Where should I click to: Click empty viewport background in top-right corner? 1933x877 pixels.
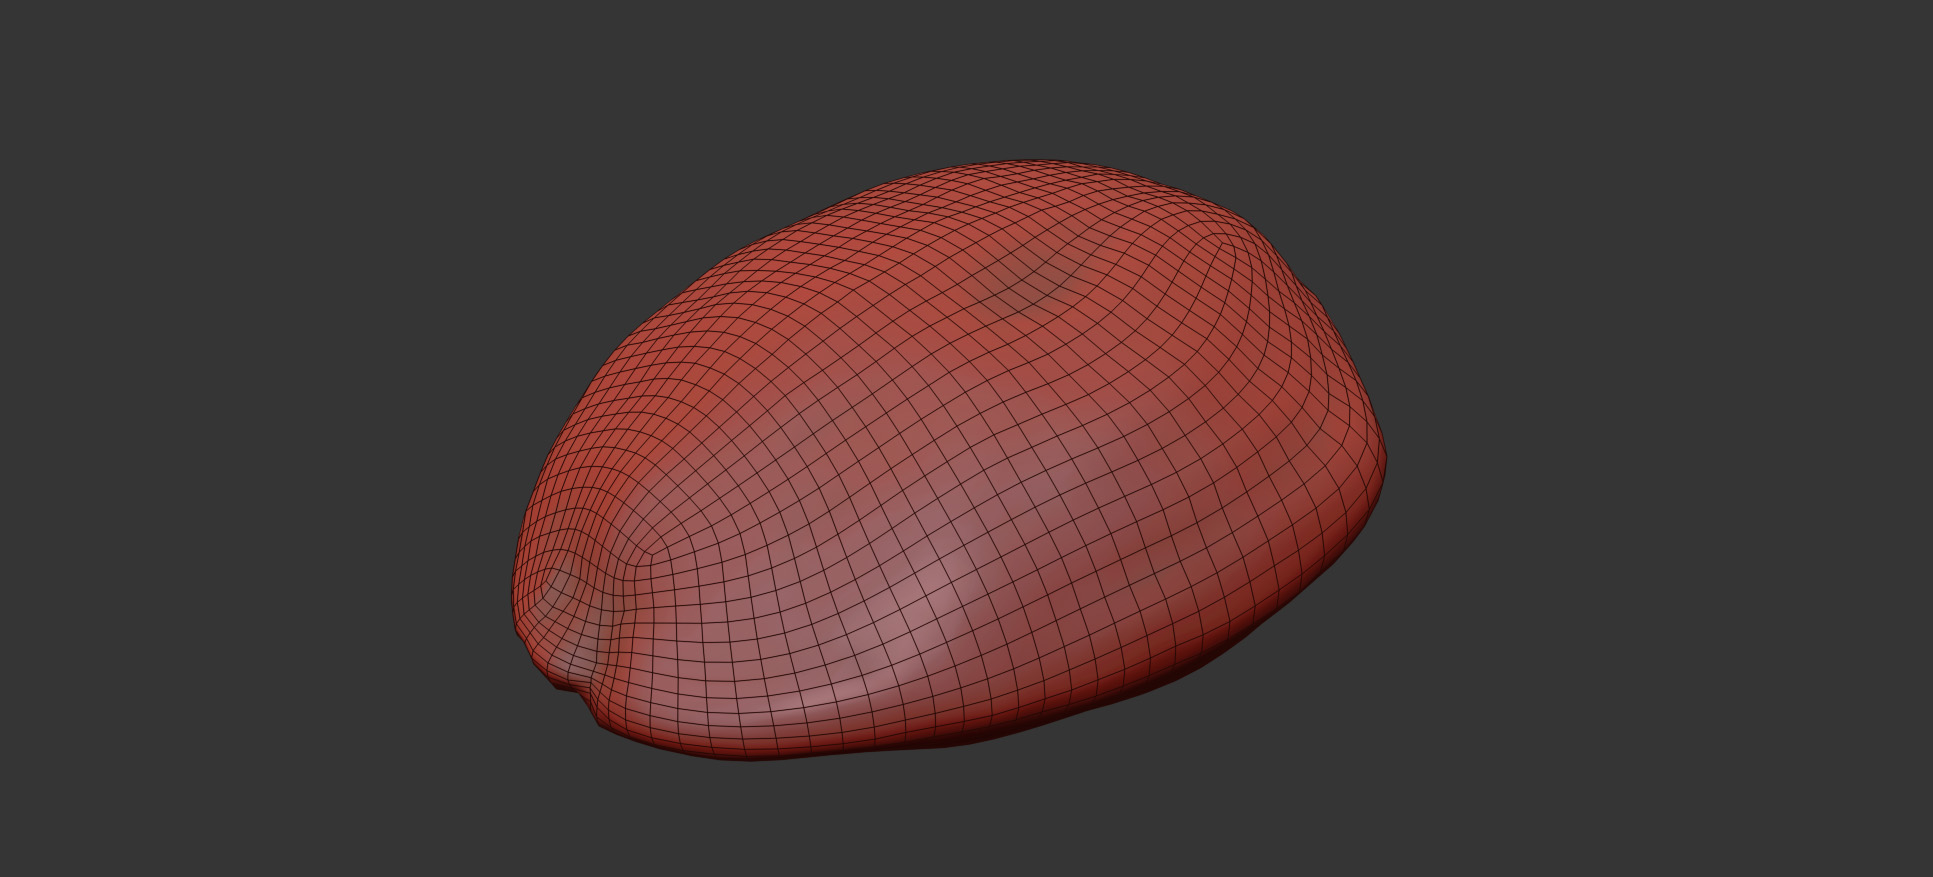click(1830, 80)
